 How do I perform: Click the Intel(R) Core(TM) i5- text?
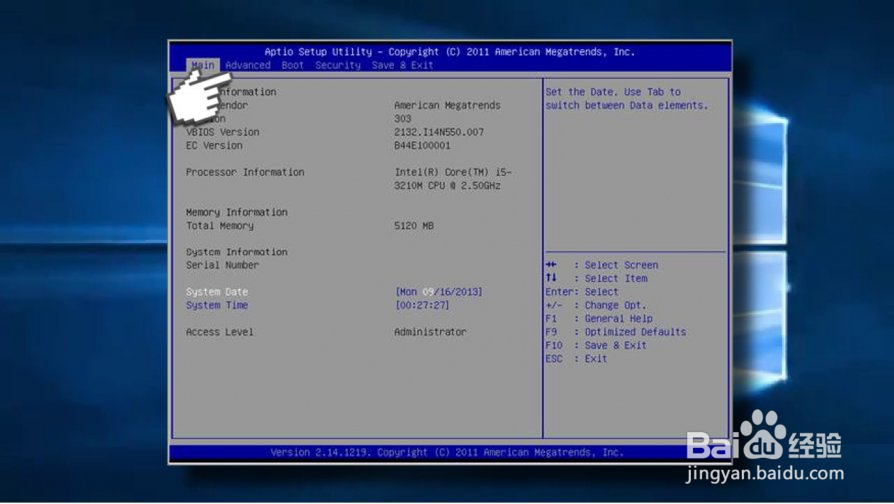453,172
